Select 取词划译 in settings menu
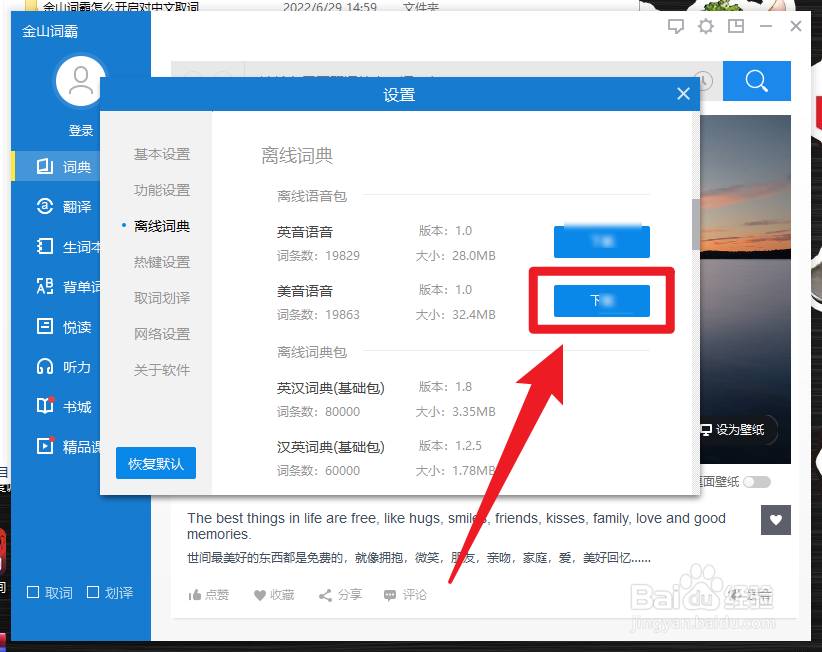The height and width of the screenshot is (652, 822). coord(161,298)
